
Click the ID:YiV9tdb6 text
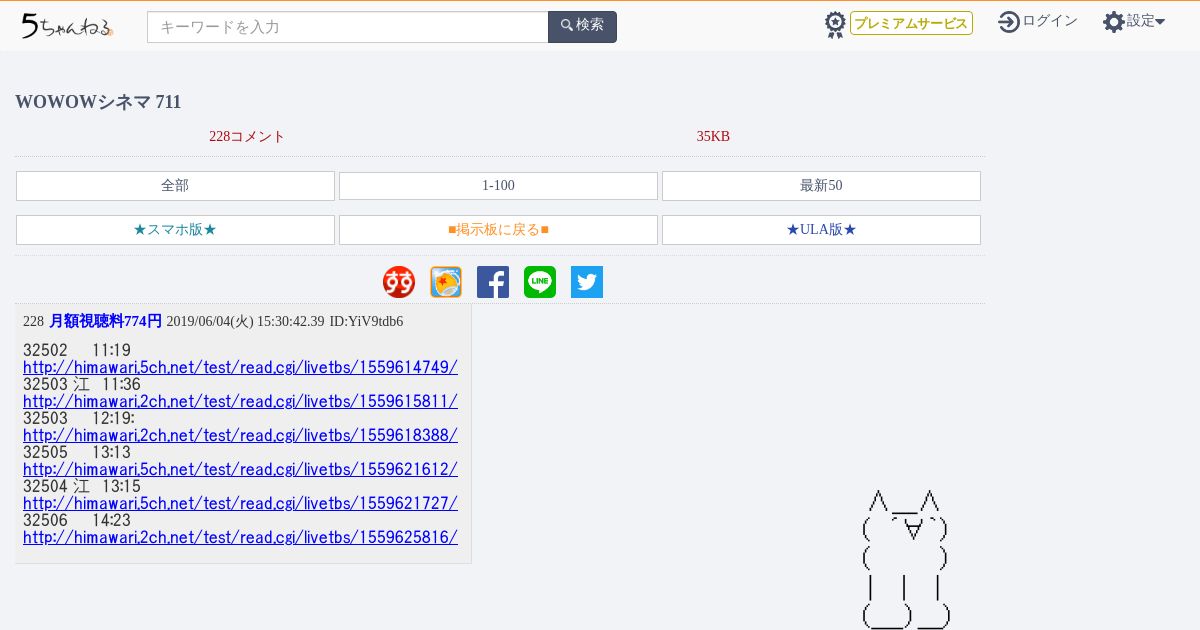pos(366,321)
